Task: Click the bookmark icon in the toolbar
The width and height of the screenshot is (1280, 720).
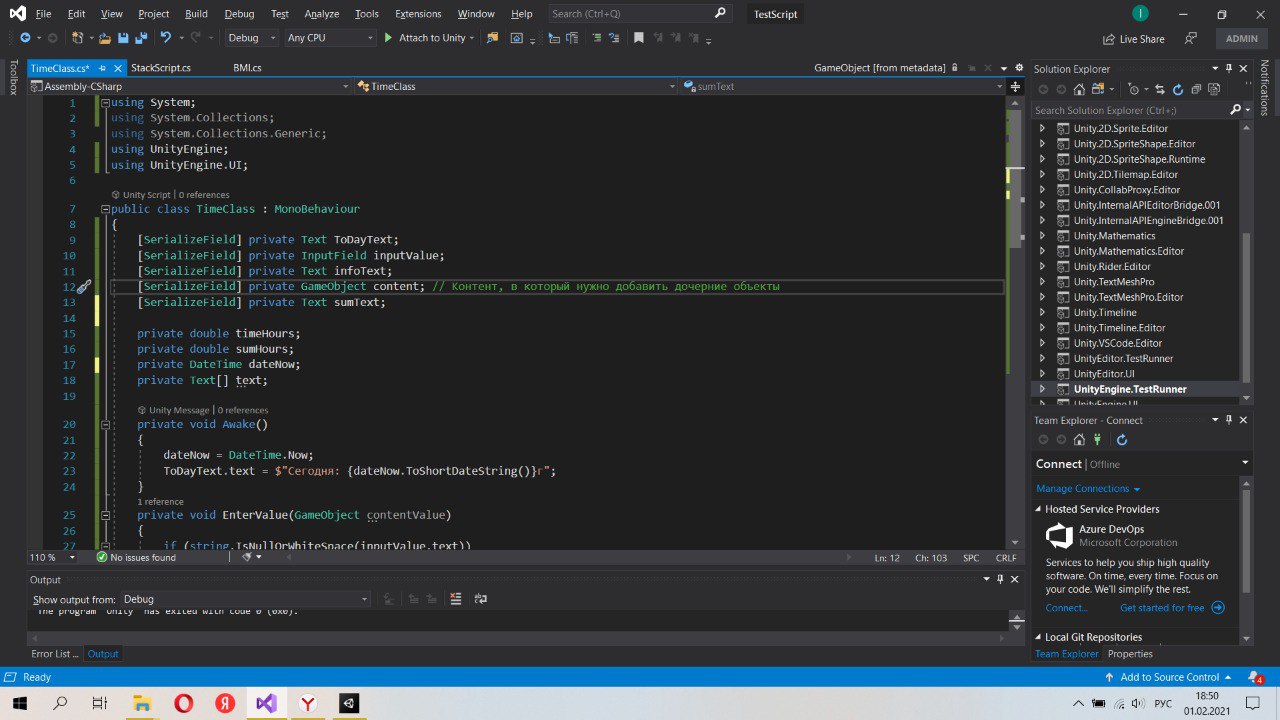Action: (x=638, y=38)
